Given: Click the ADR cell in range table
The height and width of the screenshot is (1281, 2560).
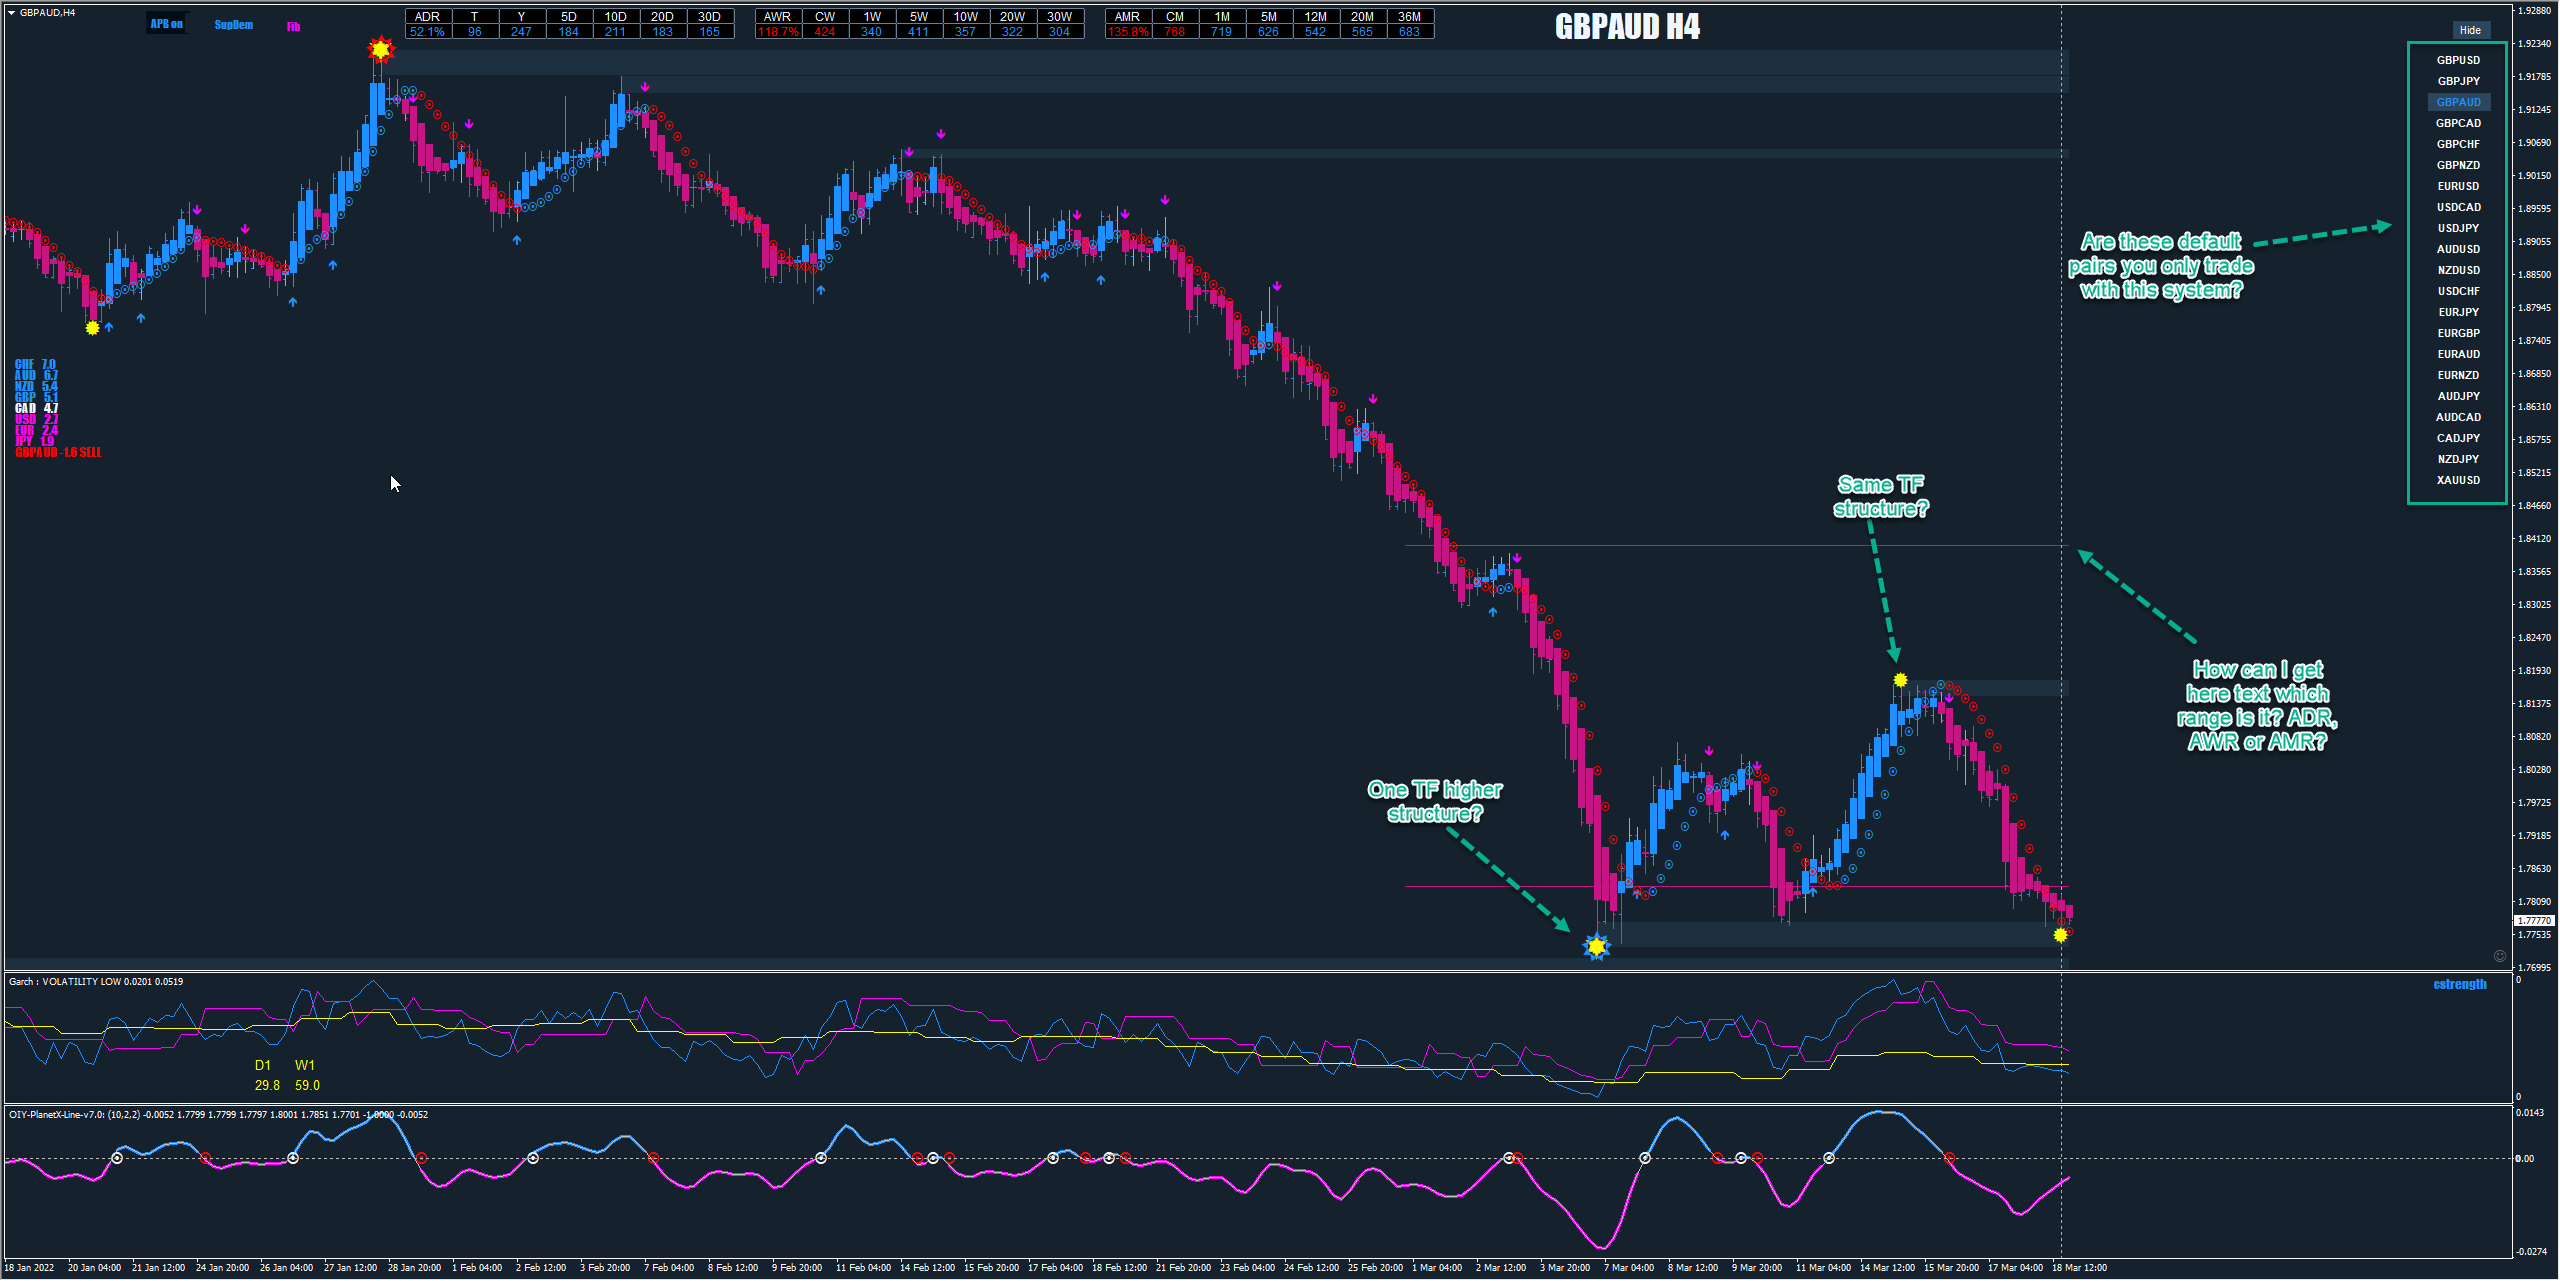Looking at the screenshot, I should [427, 17].
